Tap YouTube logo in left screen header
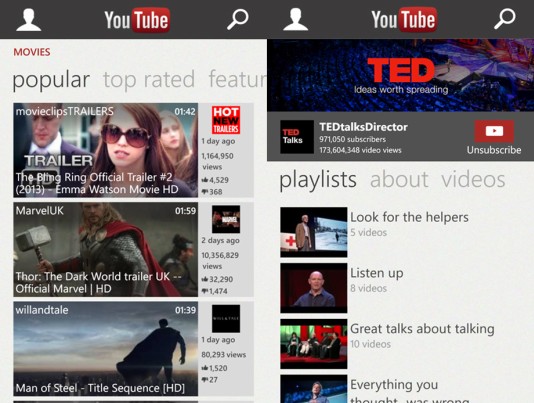 click(x=137, y=20)
